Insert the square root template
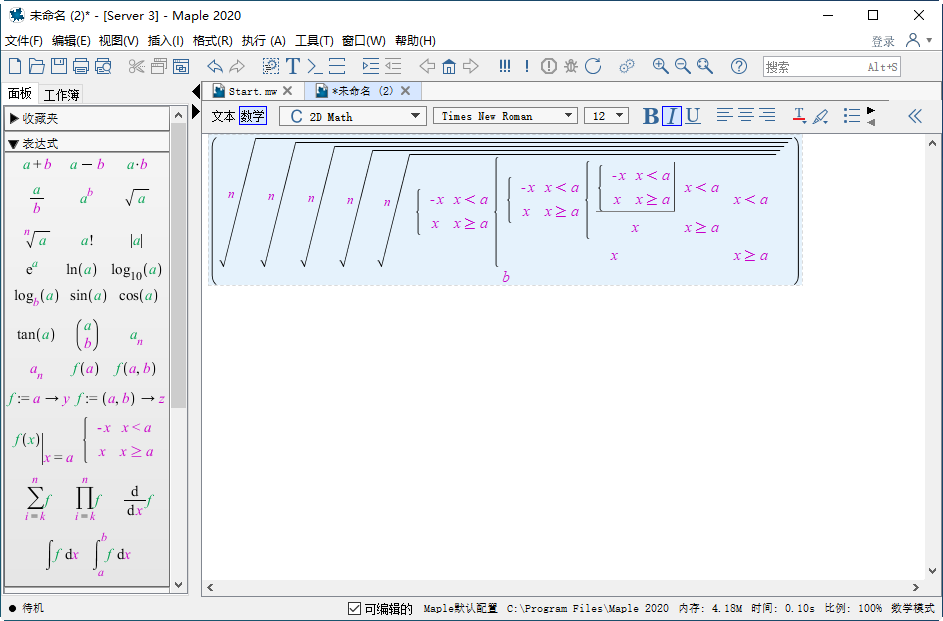The image size is (943, 621). 137,198
